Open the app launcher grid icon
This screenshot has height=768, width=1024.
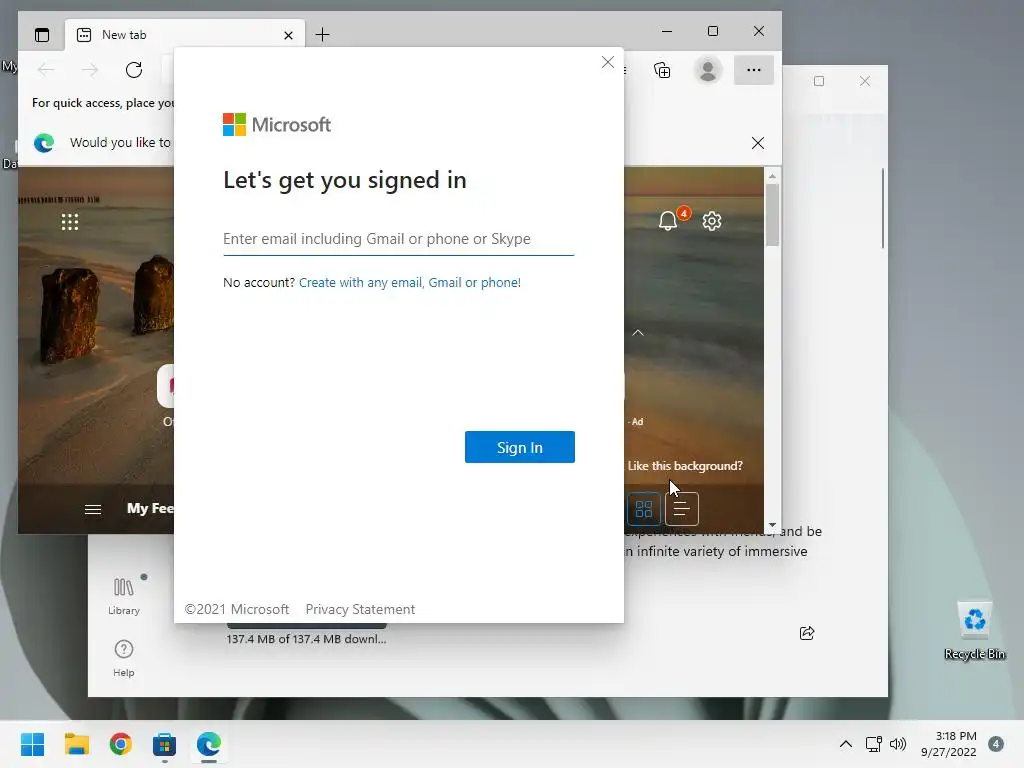coord(70,222)
